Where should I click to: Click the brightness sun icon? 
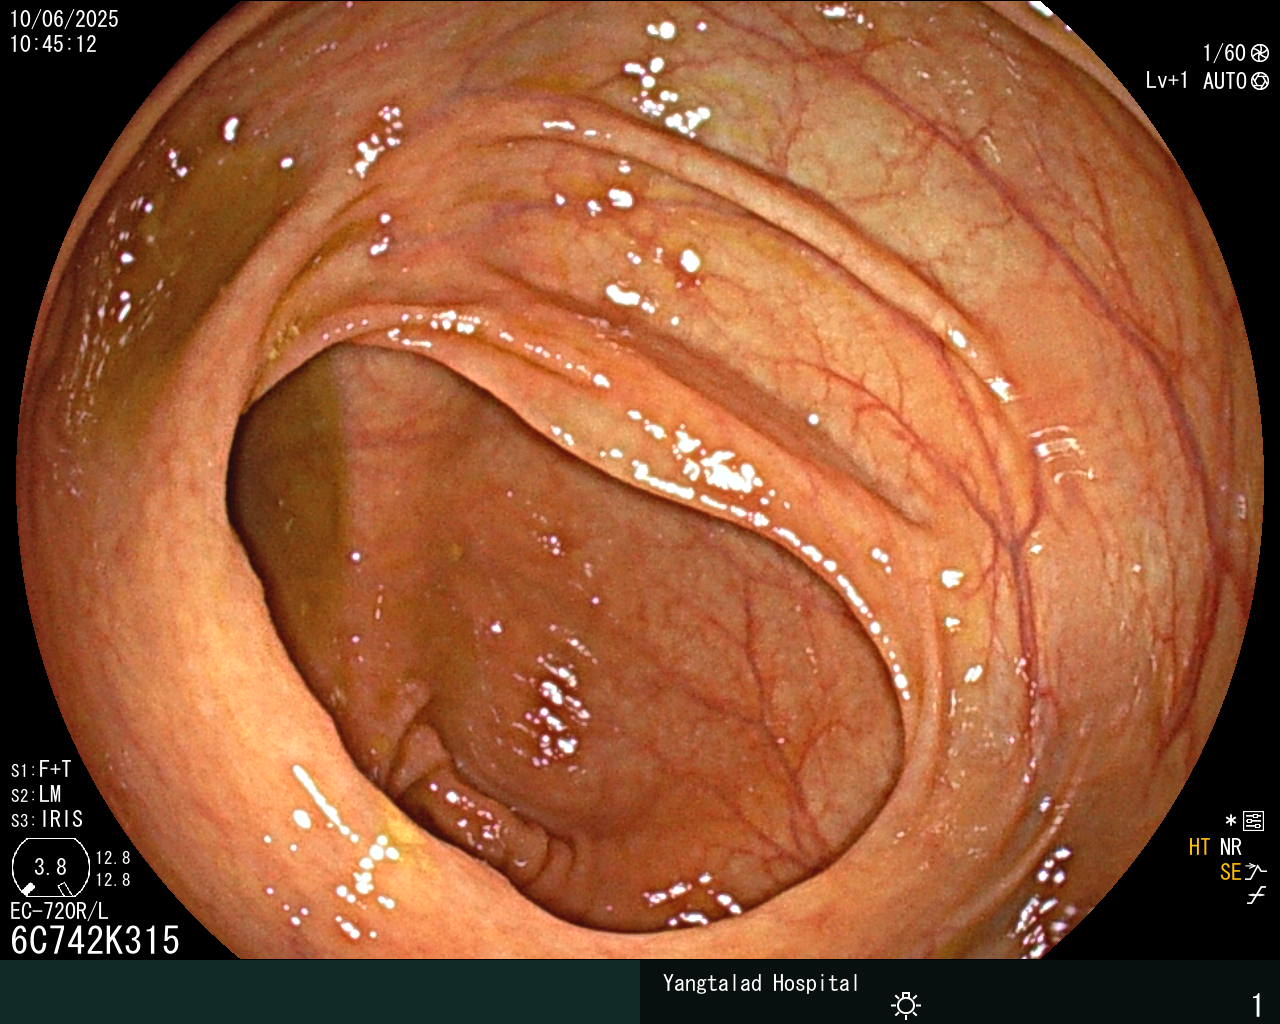pyautogui.click(x=906, y=1004)
